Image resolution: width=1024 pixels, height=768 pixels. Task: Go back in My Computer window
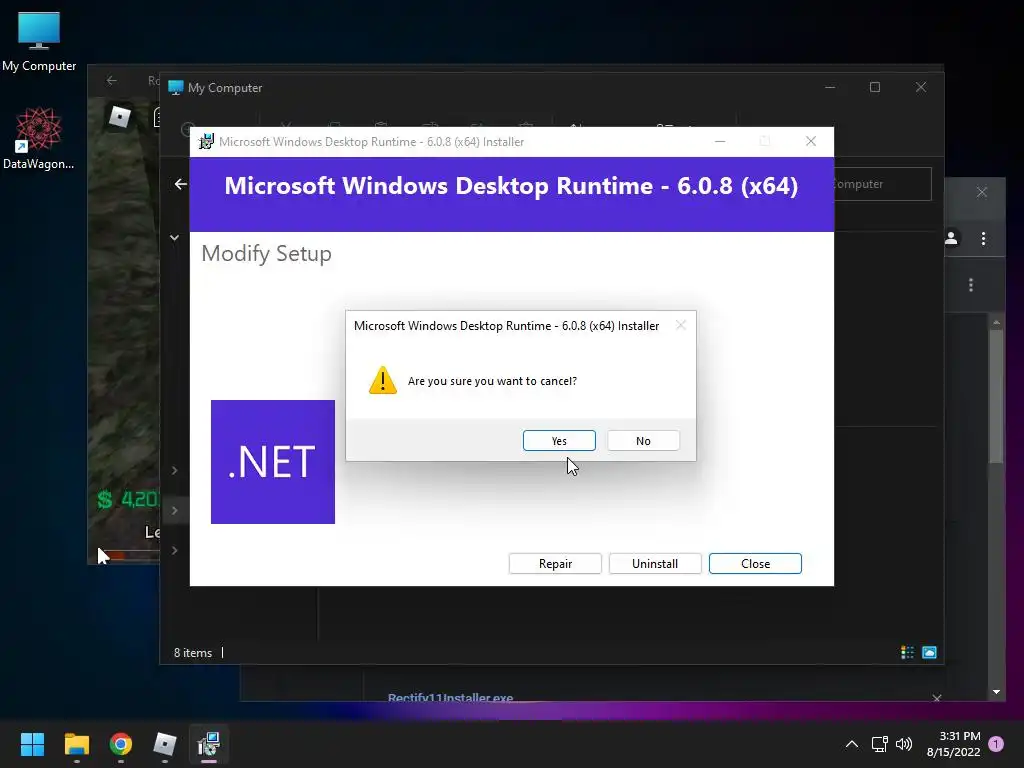[181, 185]
